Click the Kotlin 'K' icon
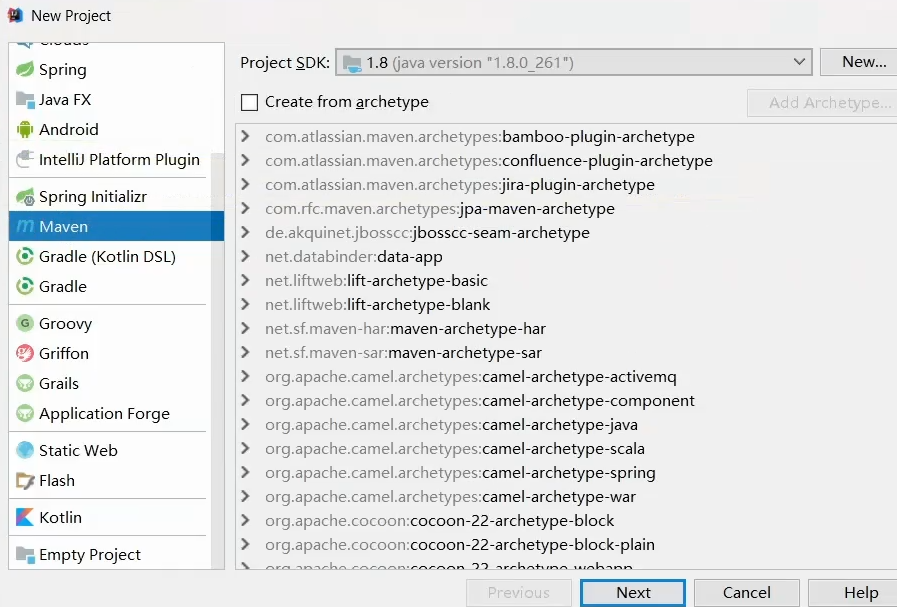 tap(25, 517)
